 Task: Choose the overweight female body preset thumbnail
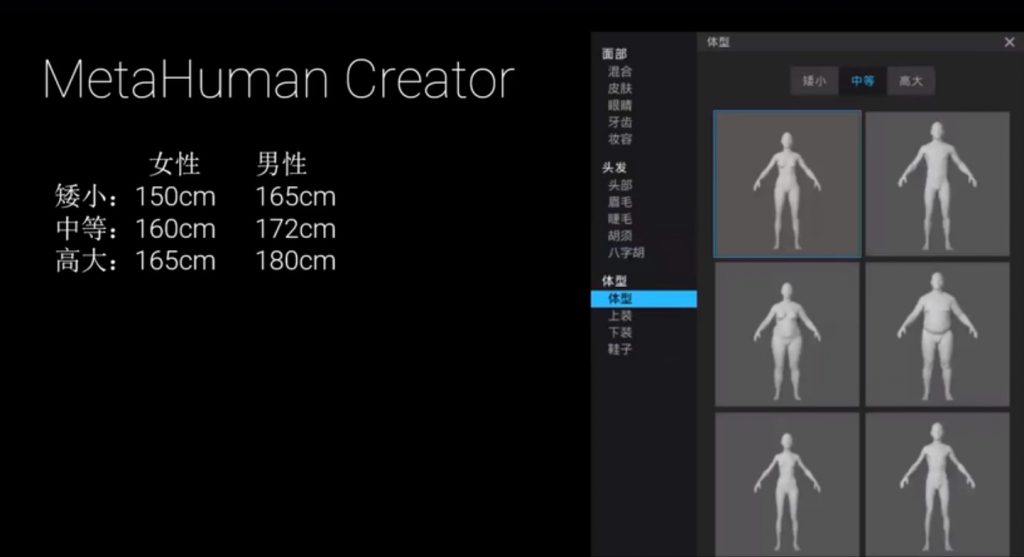click(x=787, y=334)
